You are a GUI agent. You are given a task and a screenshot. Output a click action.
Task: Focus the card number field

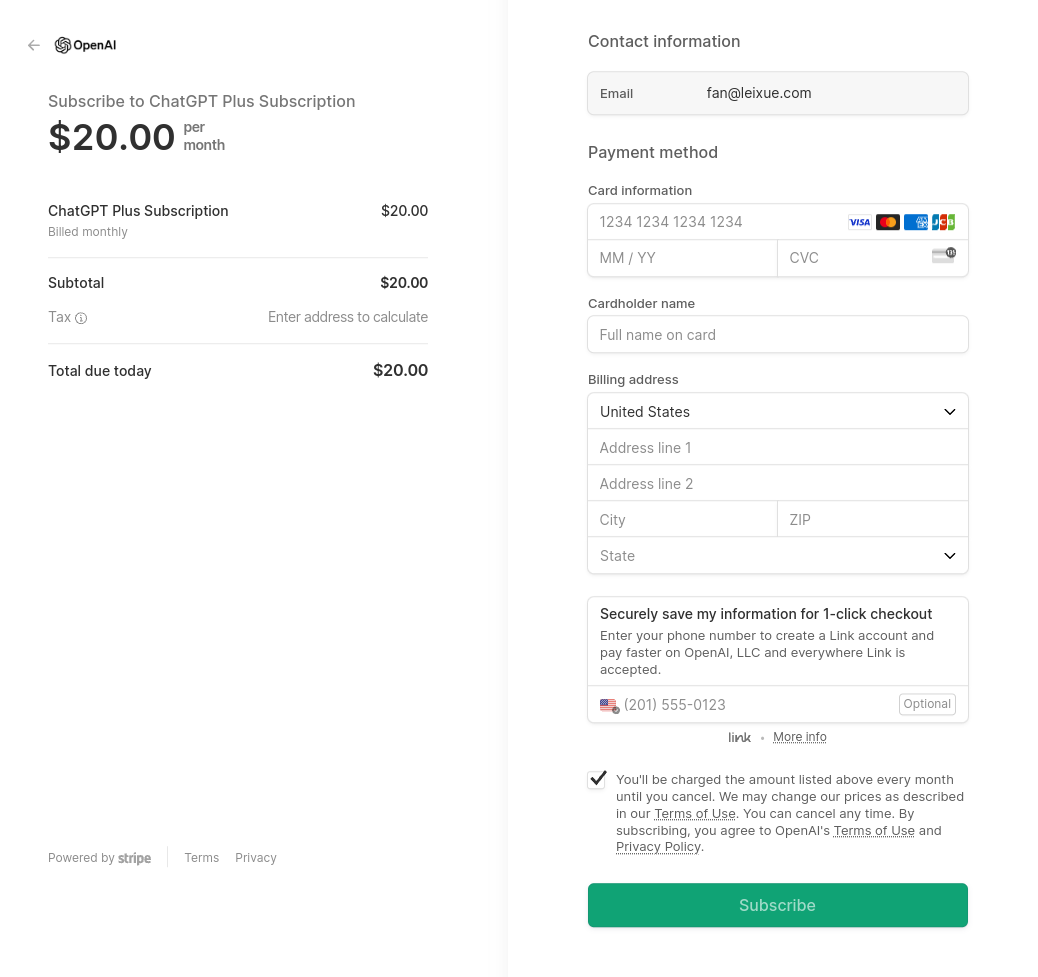point(715,222)
